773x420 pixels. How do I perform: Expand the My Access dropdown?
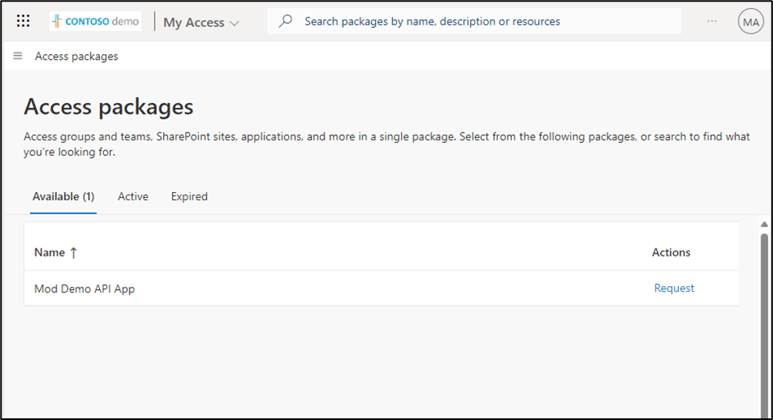pyautogui.click(x=201, y=22)
